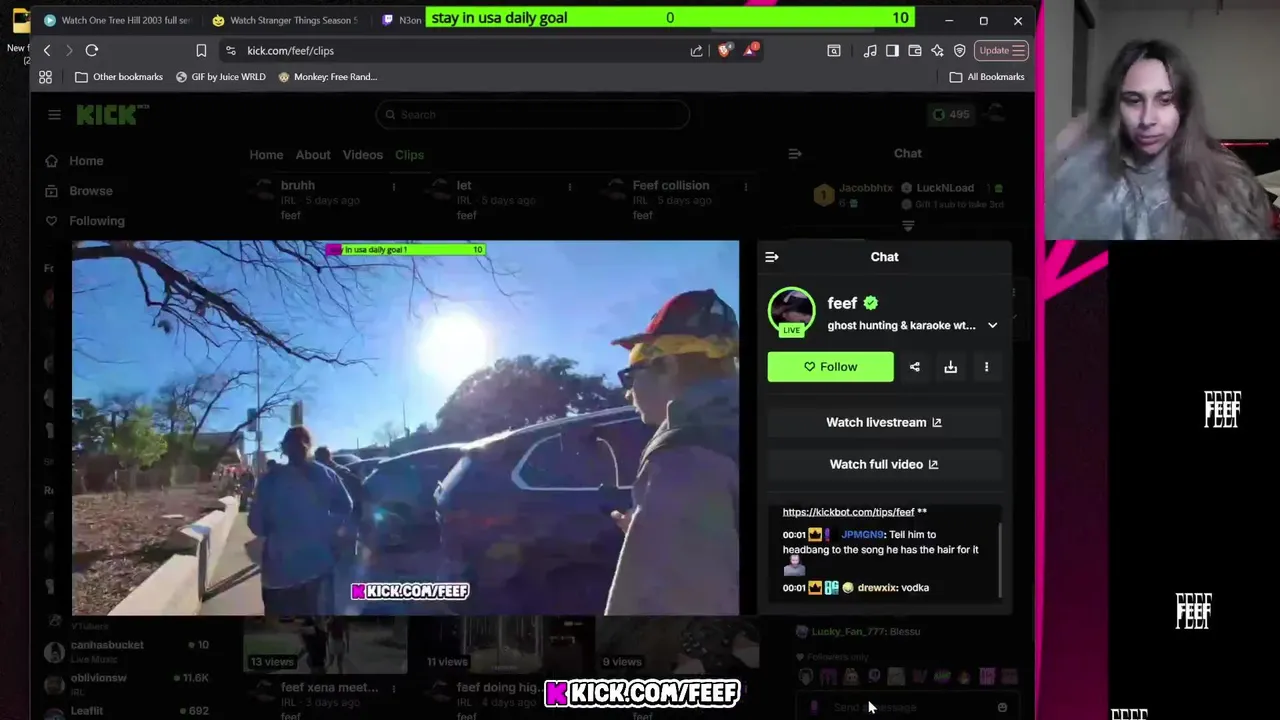Open Brave Rewards triangle icon

pyautogui.click(x=750, y=50)
